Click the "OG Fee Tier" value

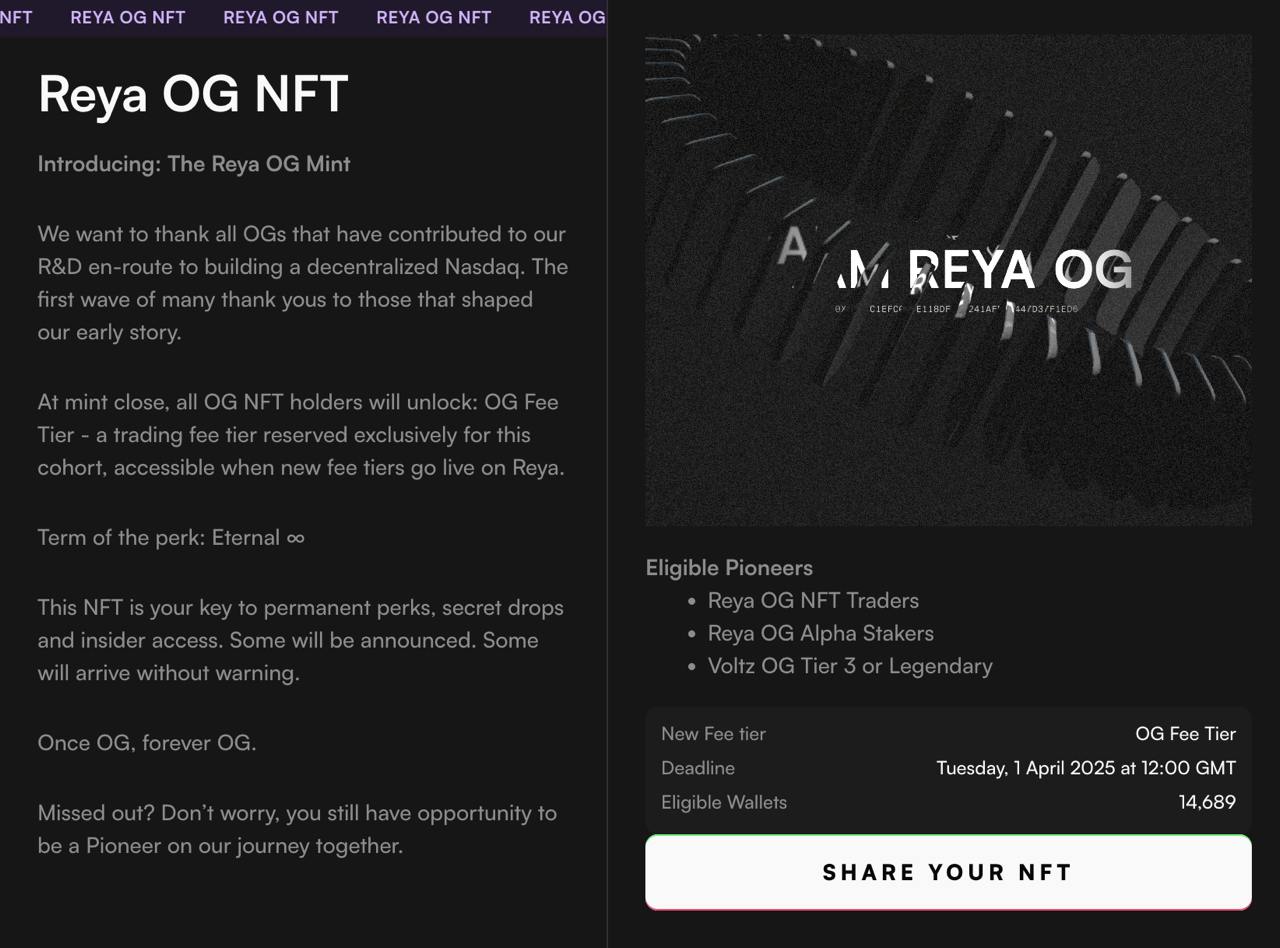[x=1185, y=734]
